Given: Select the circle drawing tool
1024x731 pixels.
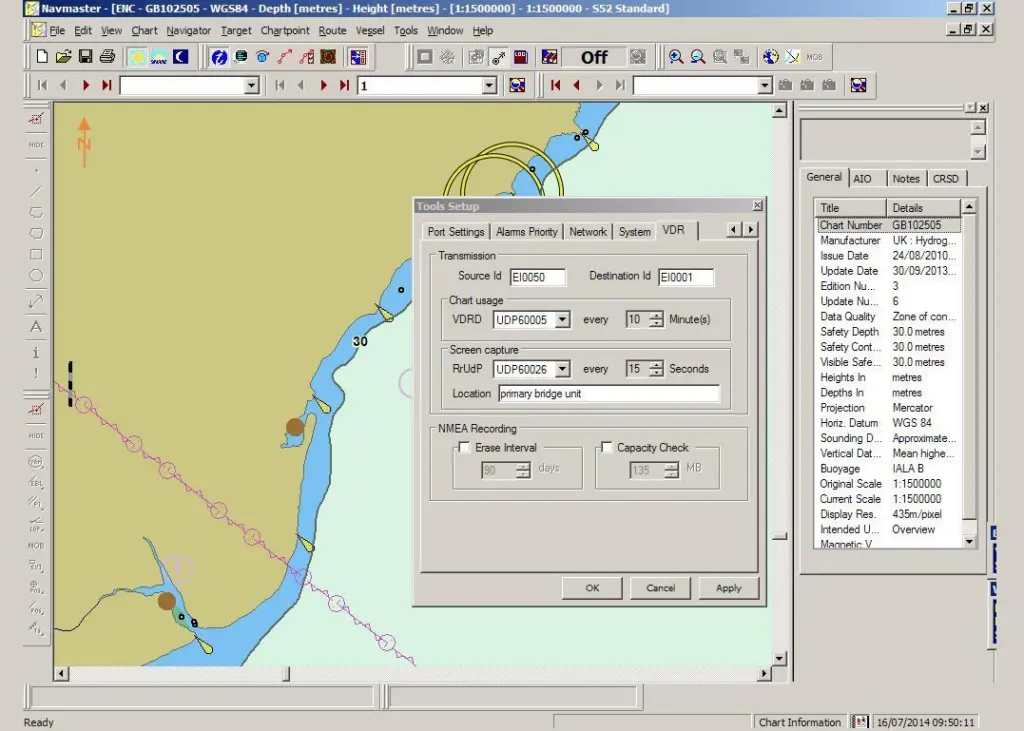Looking at the screenshot, I should [x=36, y=275].
